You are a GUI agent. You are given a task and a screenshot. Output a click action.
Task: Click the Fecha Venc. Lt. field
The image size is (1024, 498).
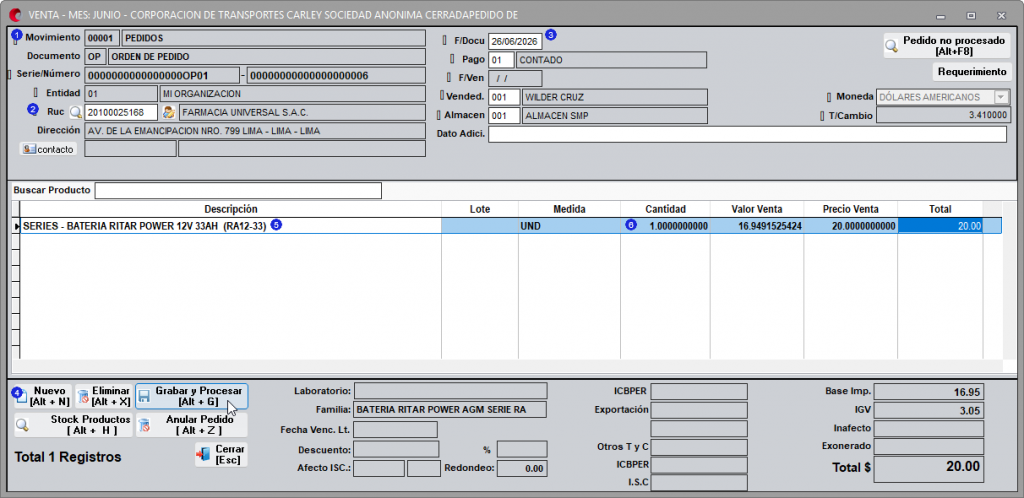(395, 429)
